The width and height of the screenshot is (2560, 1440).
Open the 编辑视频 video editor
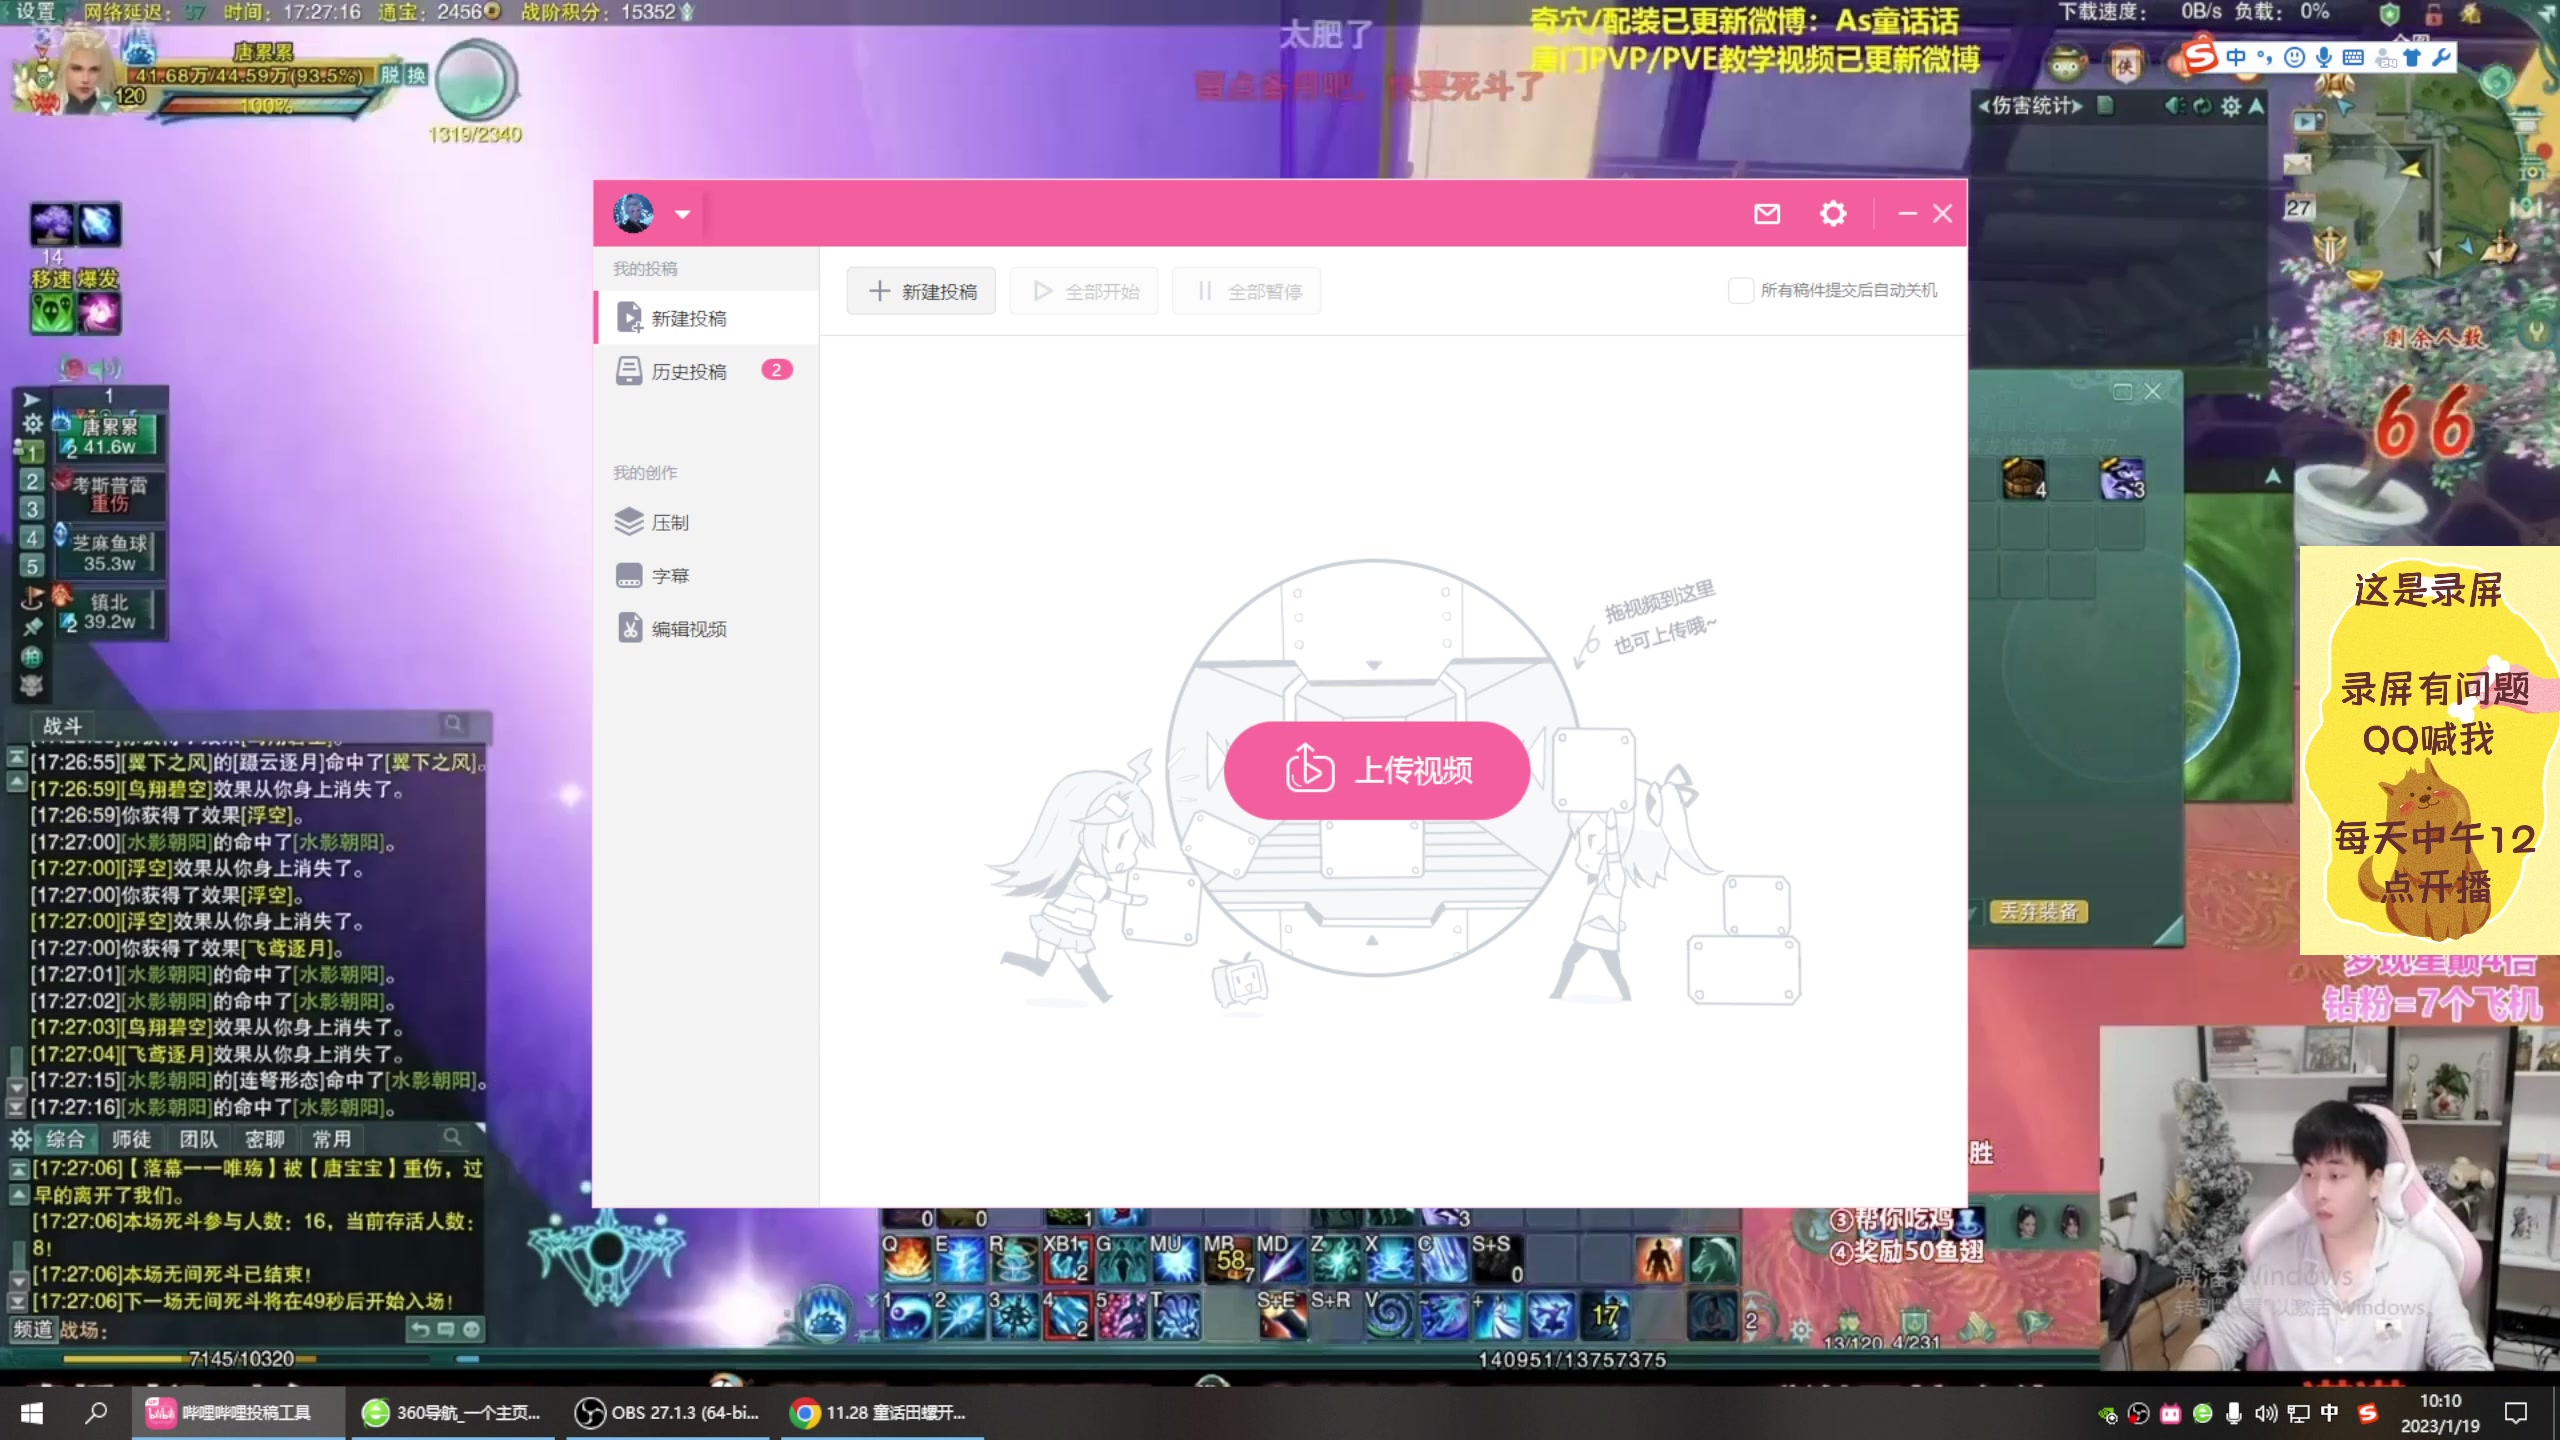coord(688,629)
